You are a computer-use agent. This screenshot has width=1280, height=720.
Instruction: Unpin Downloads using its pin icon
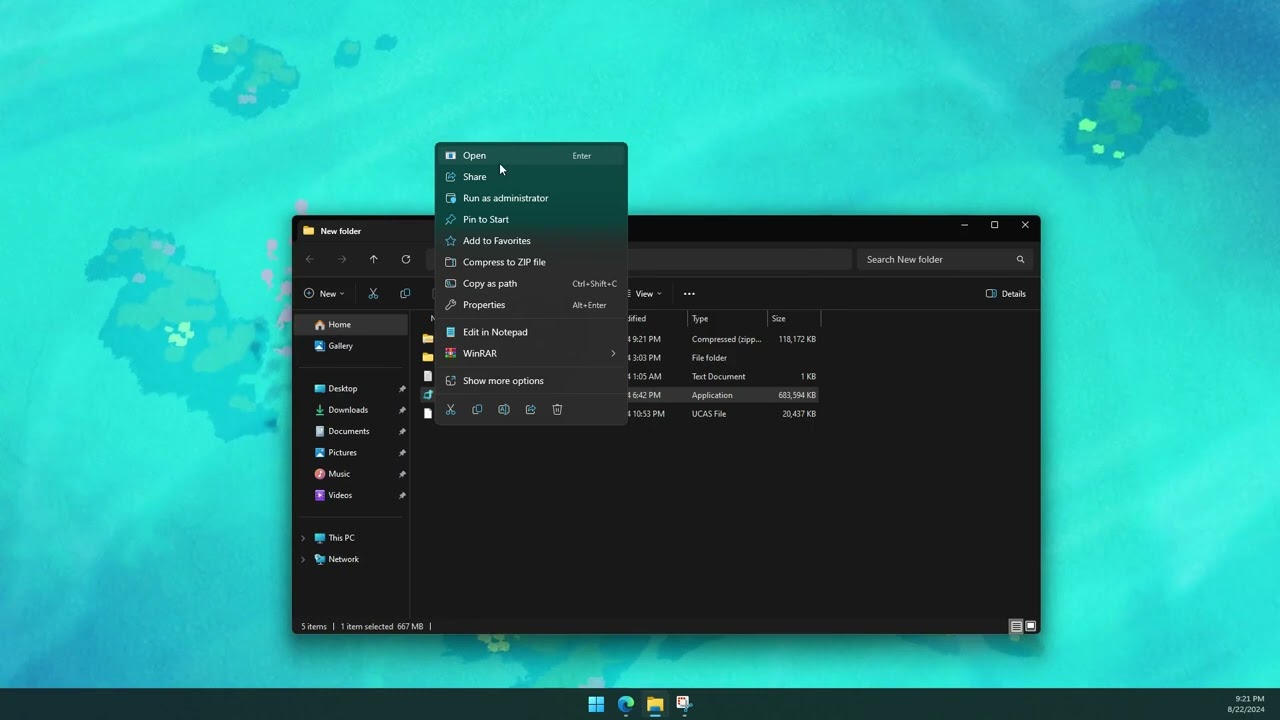(402, 410)
